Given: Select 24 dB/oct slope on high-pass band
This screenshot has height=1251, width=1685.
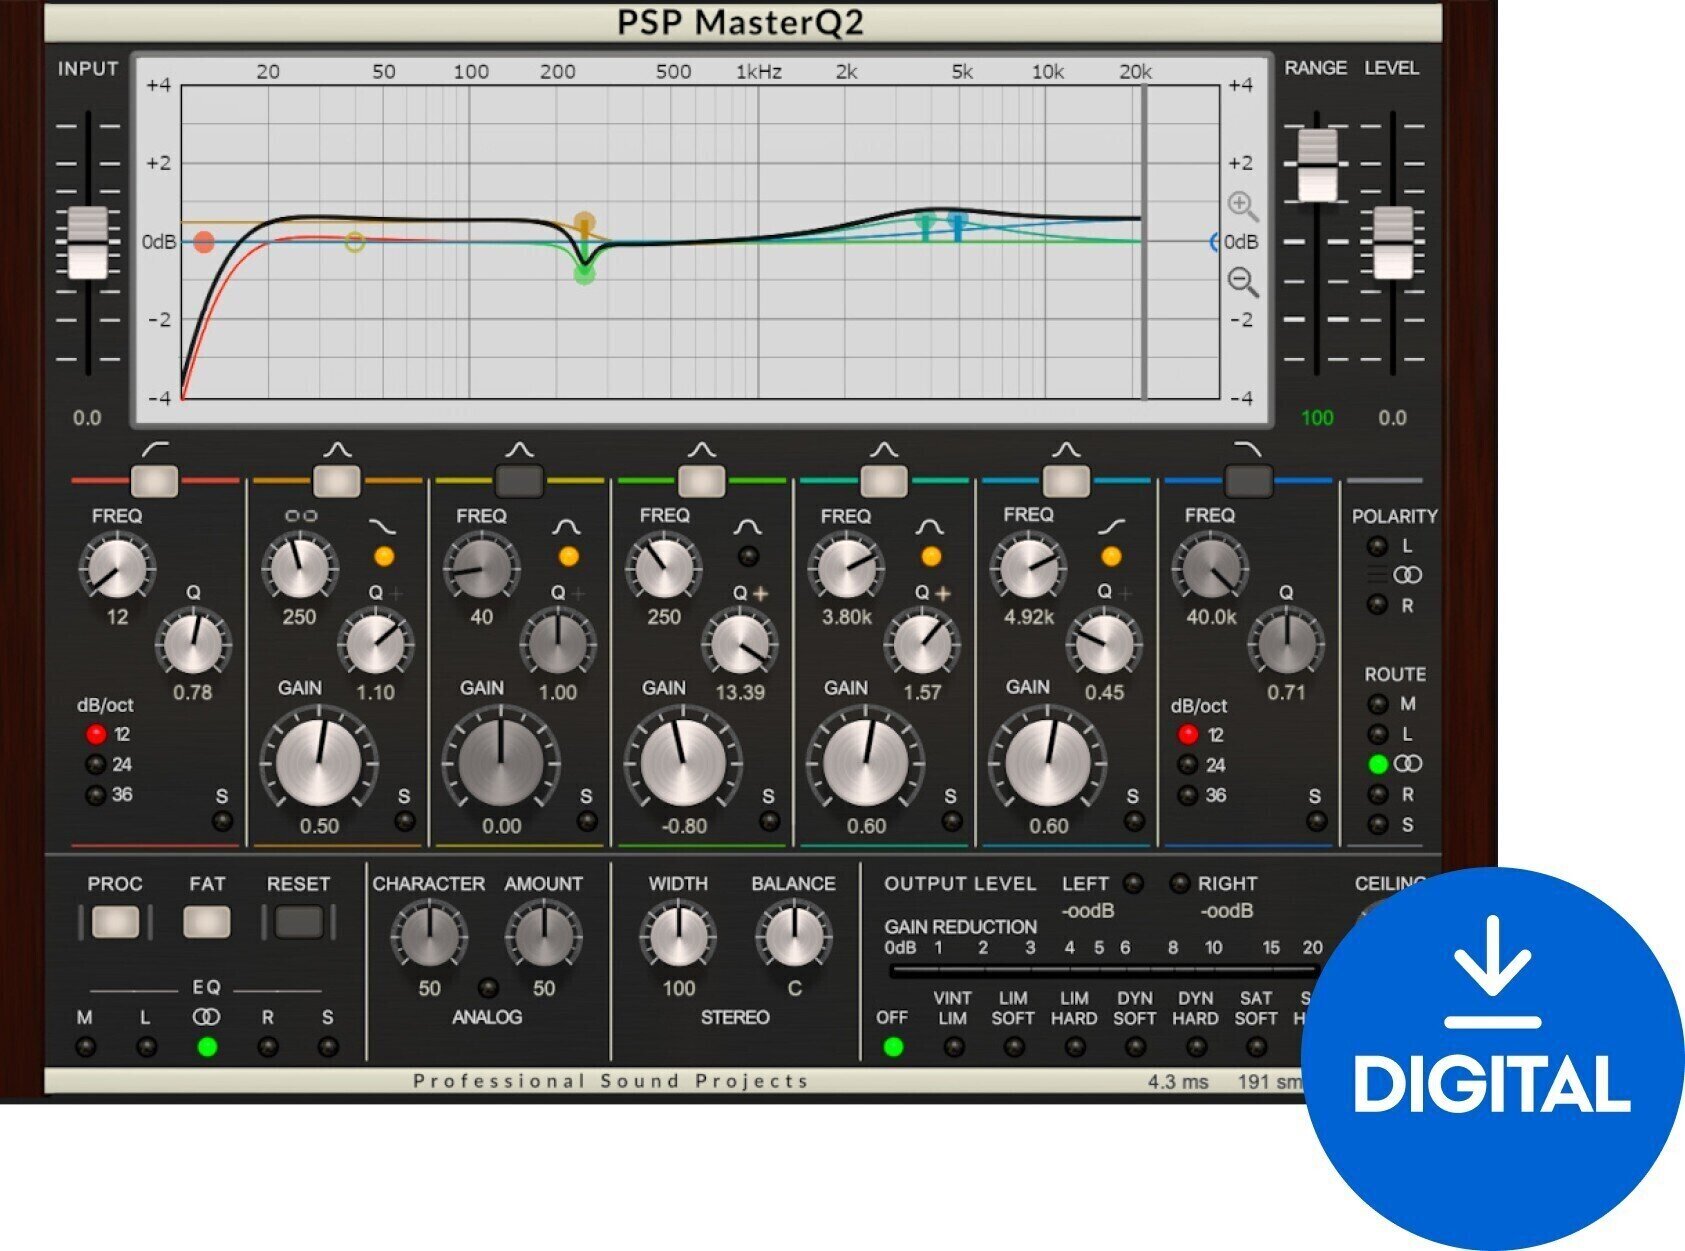Looking at the screenshot, I should point(96,765).
